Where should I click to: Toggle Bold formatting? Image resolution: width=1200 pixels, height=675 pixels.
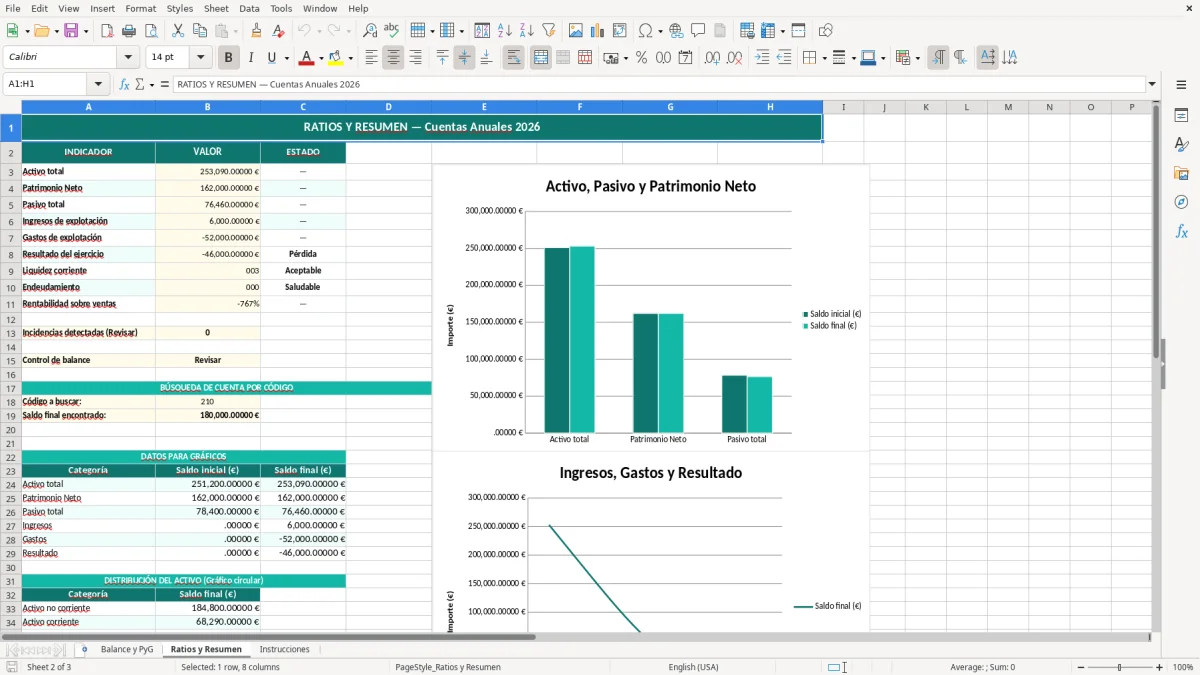click(228, 58)
